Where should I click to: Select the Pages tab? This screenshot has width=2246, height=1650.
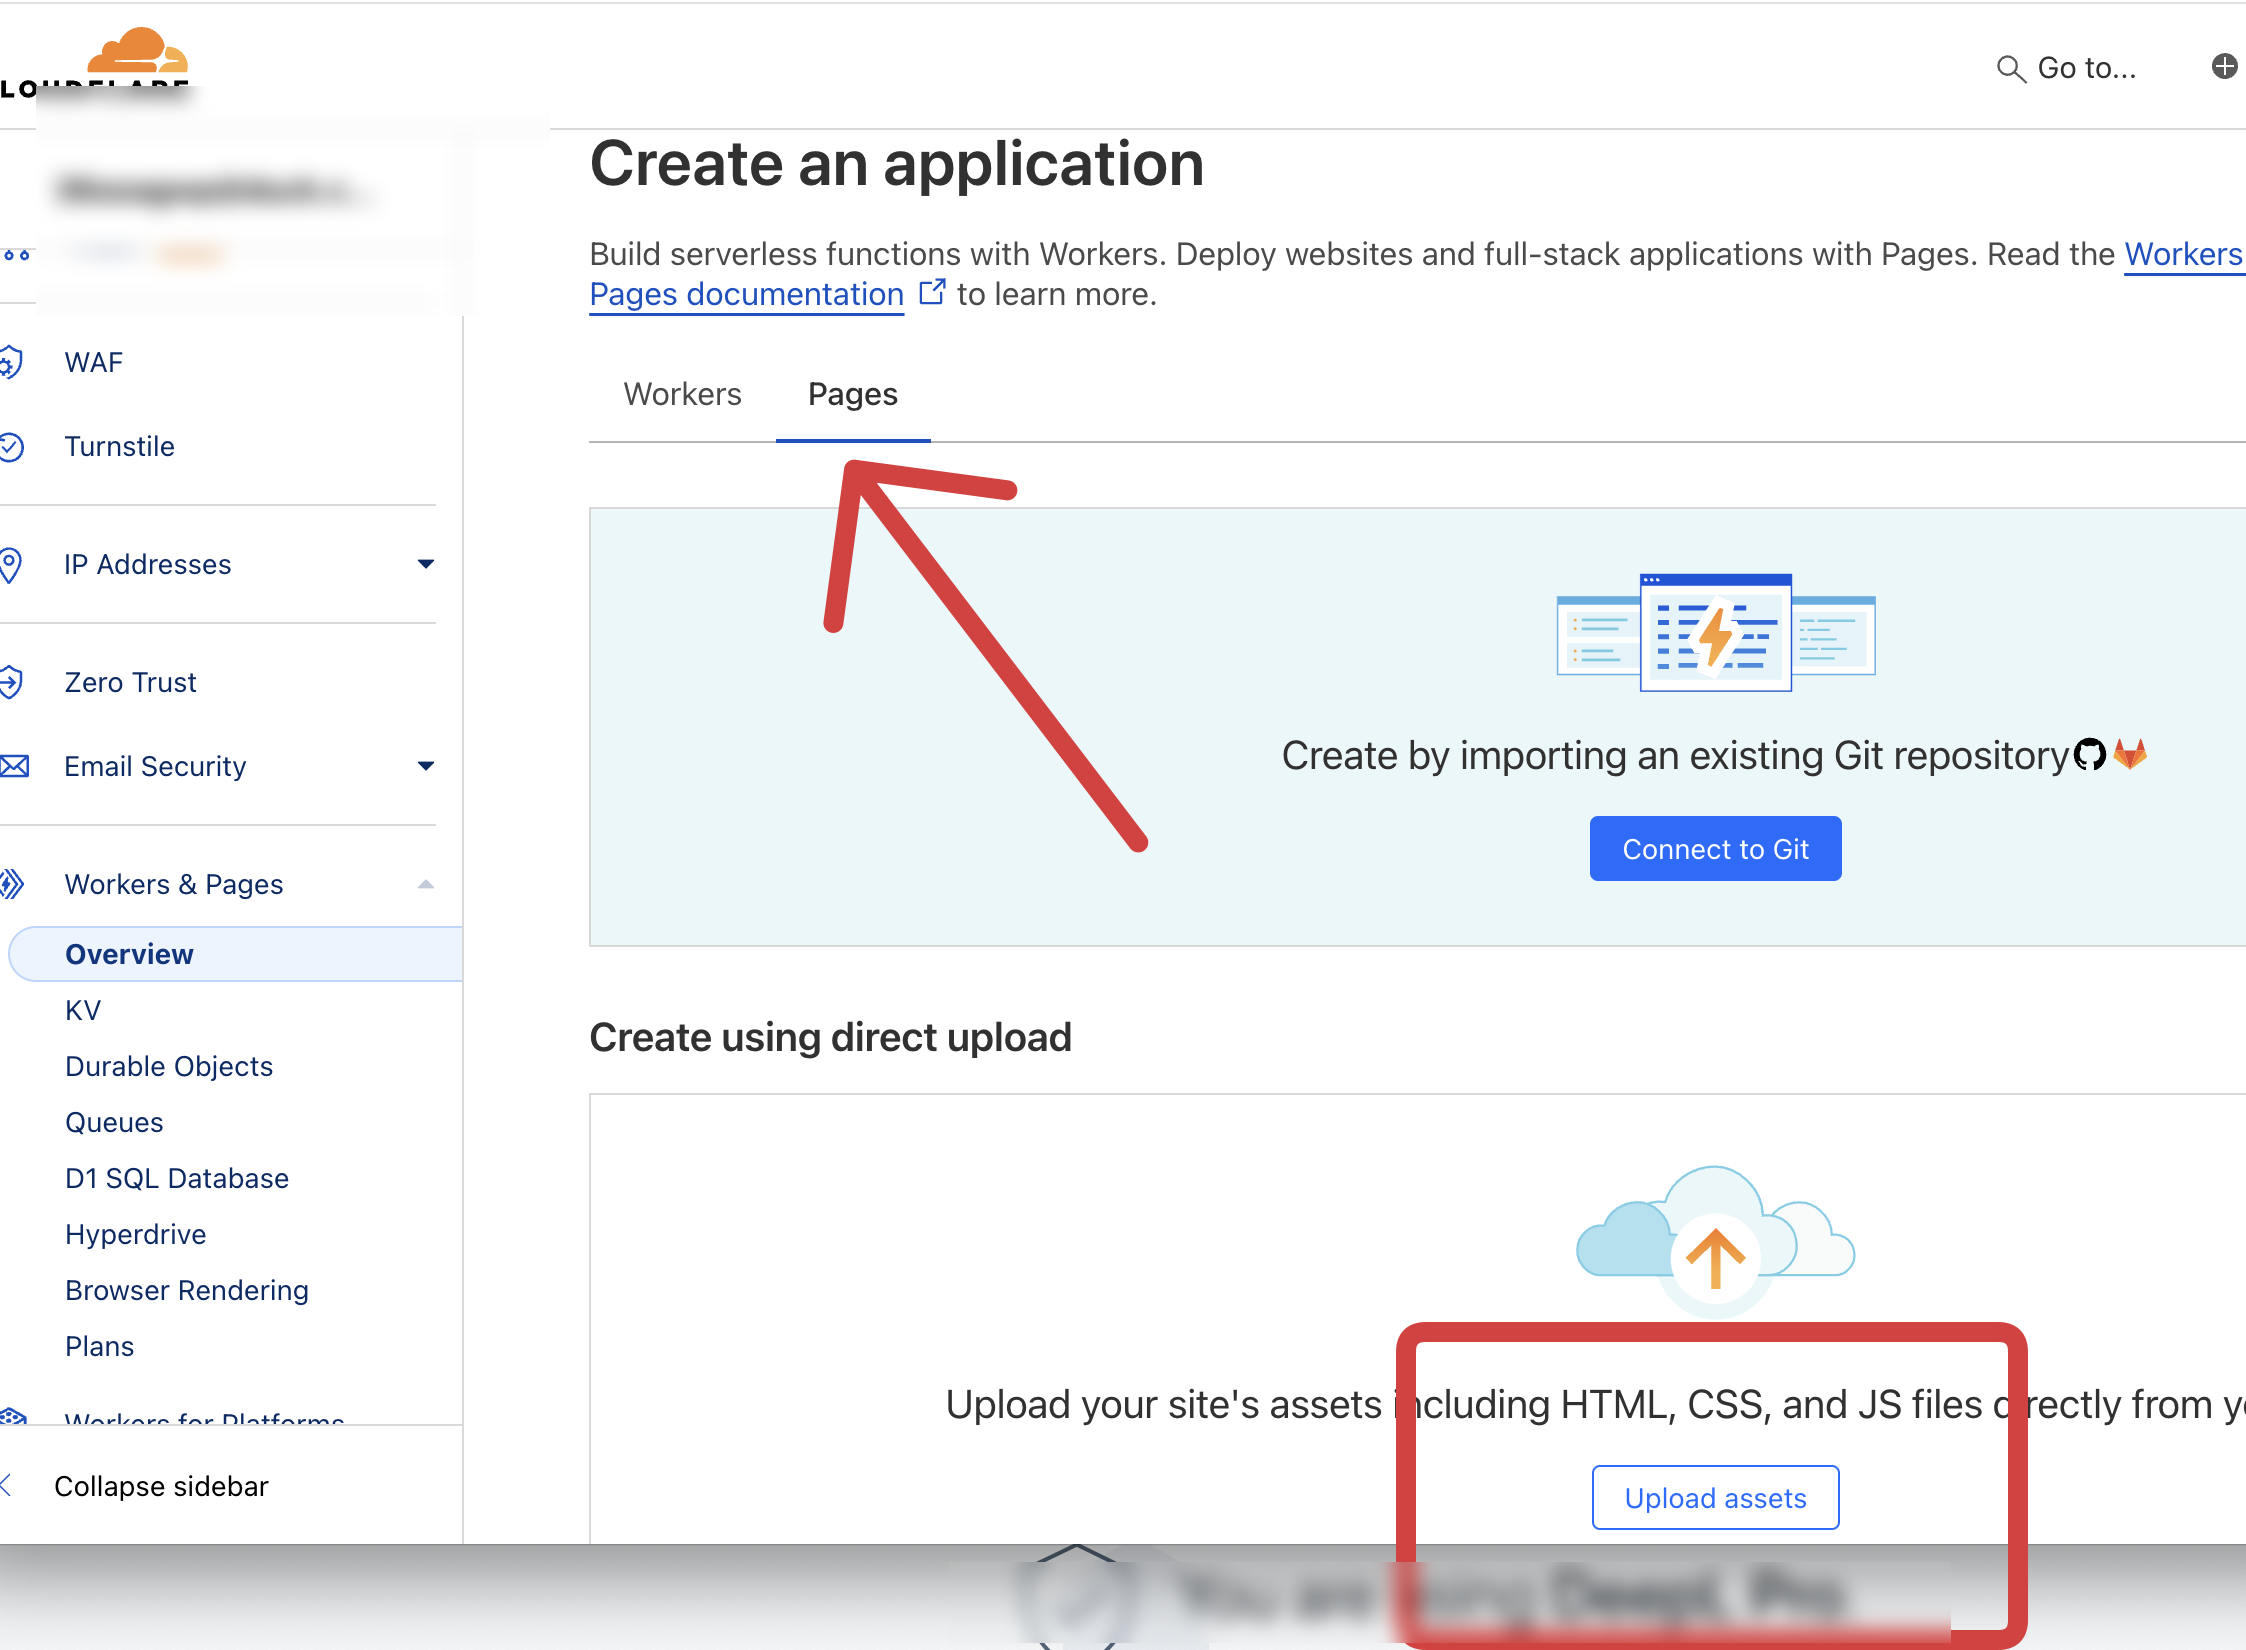pyautogui.click(x=852, y=394)
